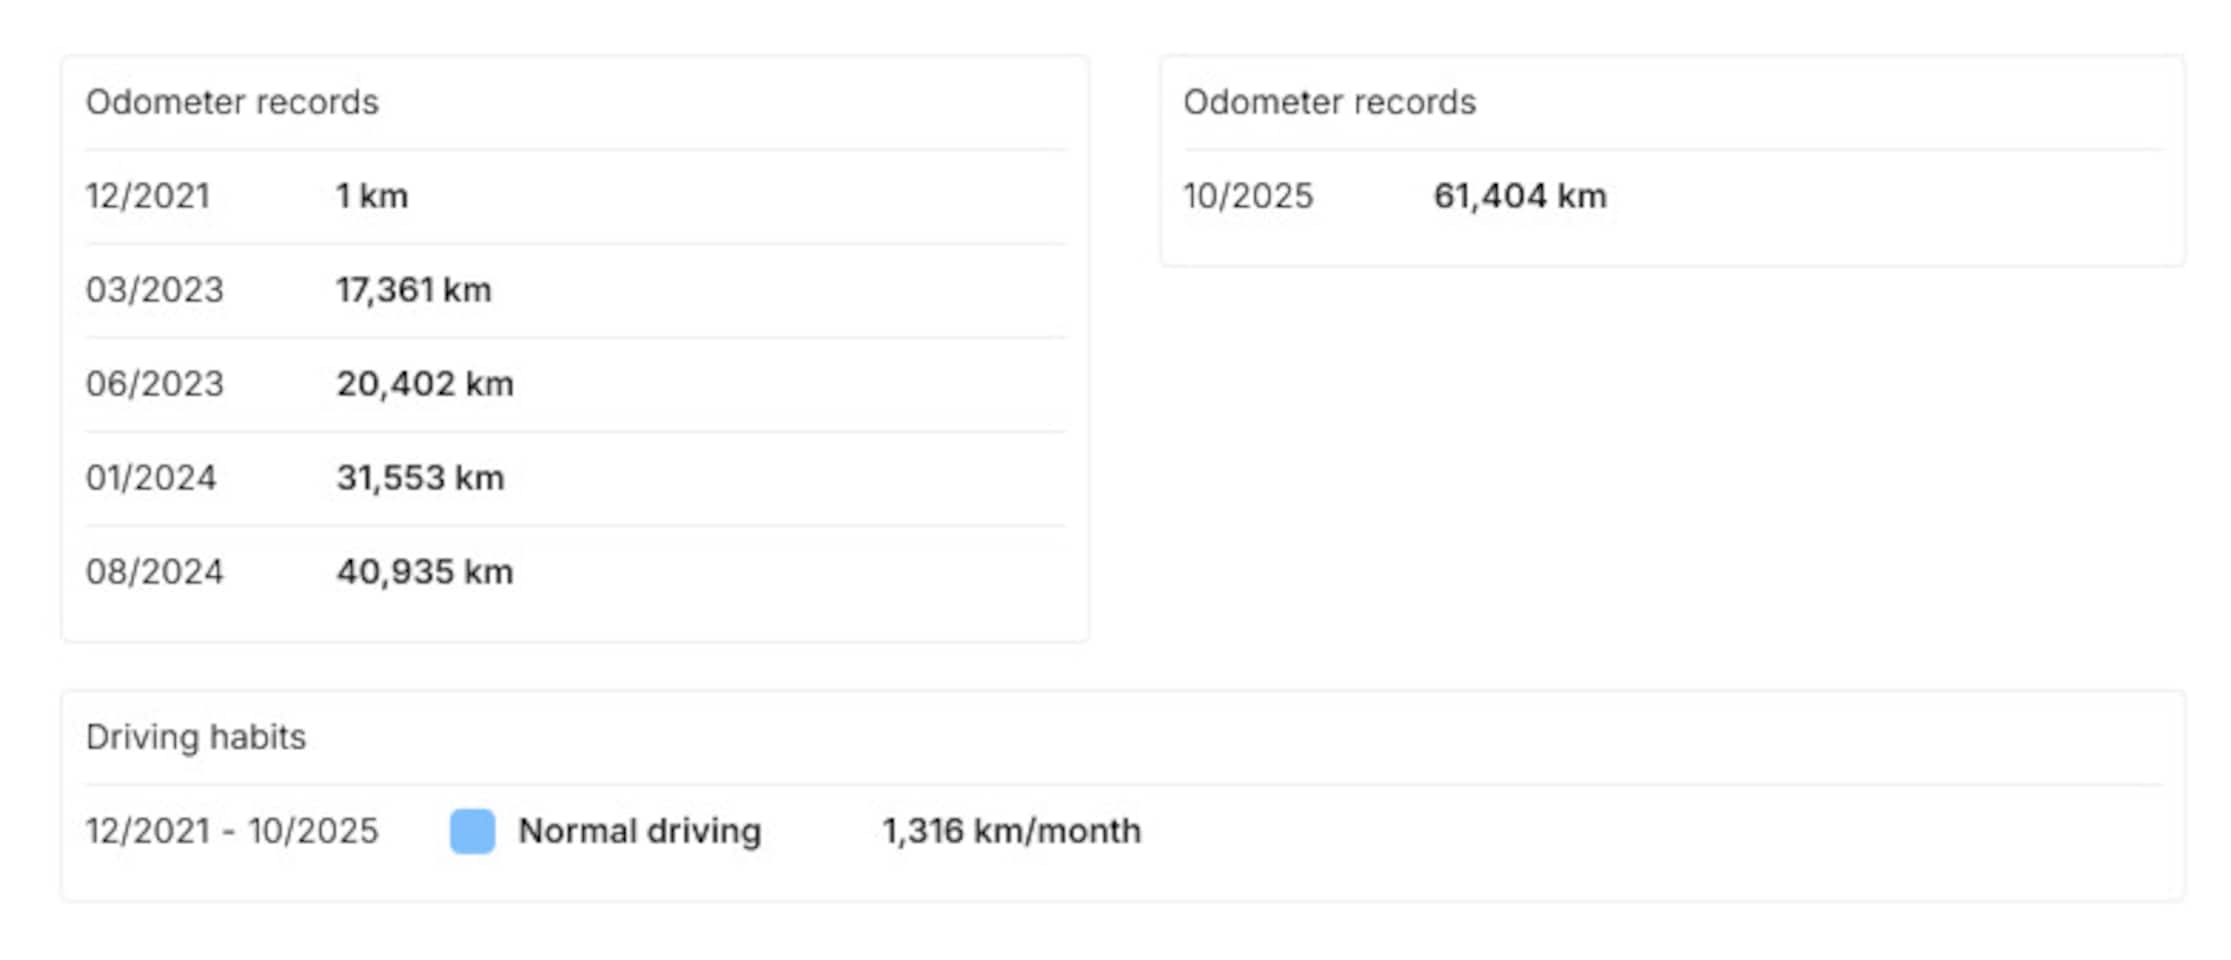Viewport: 2231px width, 960px height.
Task: Click the 20,402 km reading
Action: coord(425,384)
